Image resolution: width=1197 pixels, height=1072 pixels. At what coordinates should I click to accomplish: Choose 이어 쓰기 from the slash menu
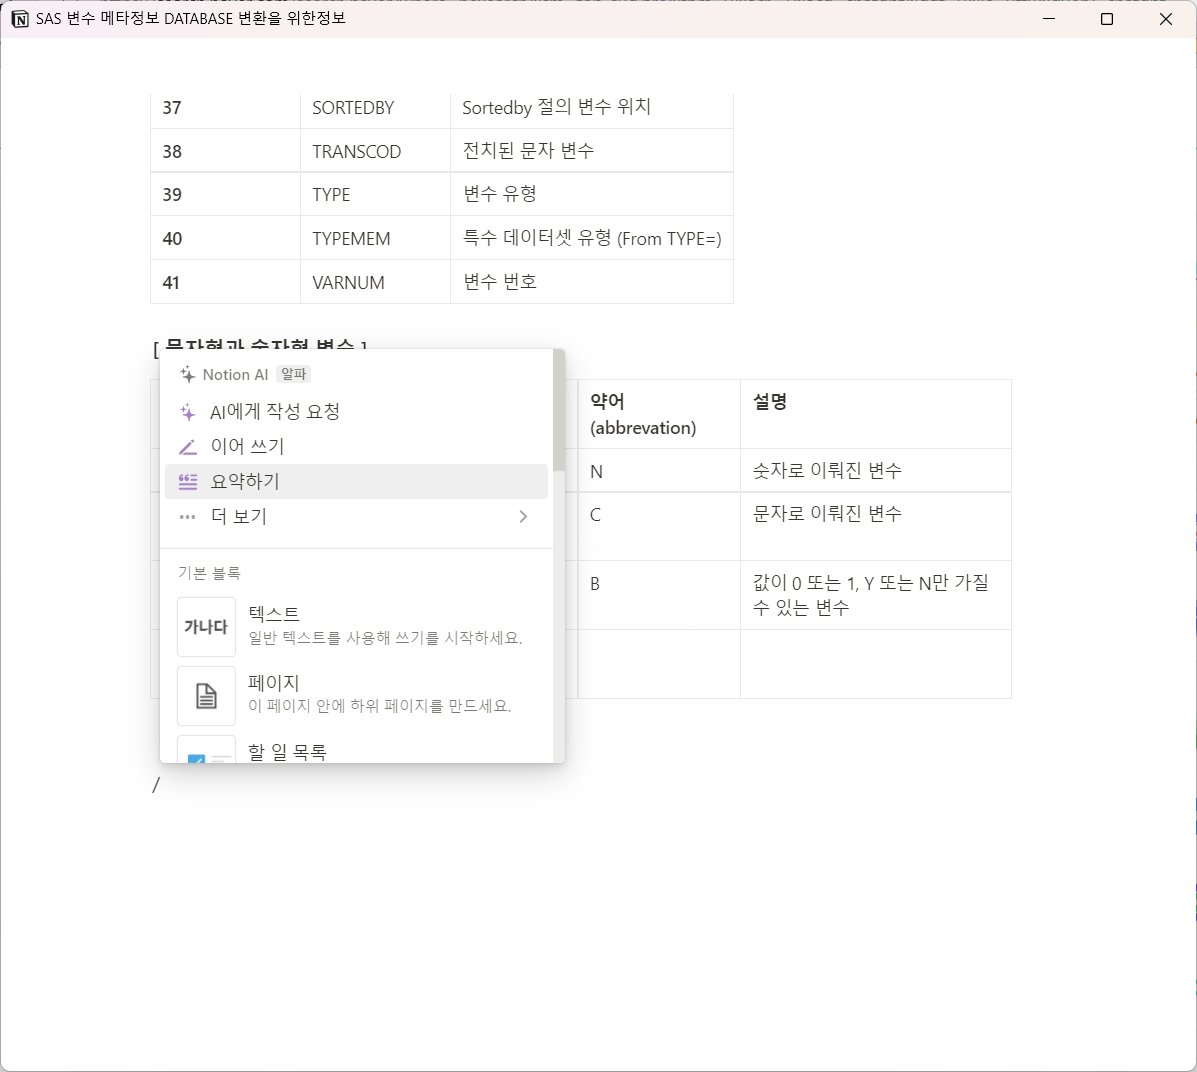tap(356, 447)
